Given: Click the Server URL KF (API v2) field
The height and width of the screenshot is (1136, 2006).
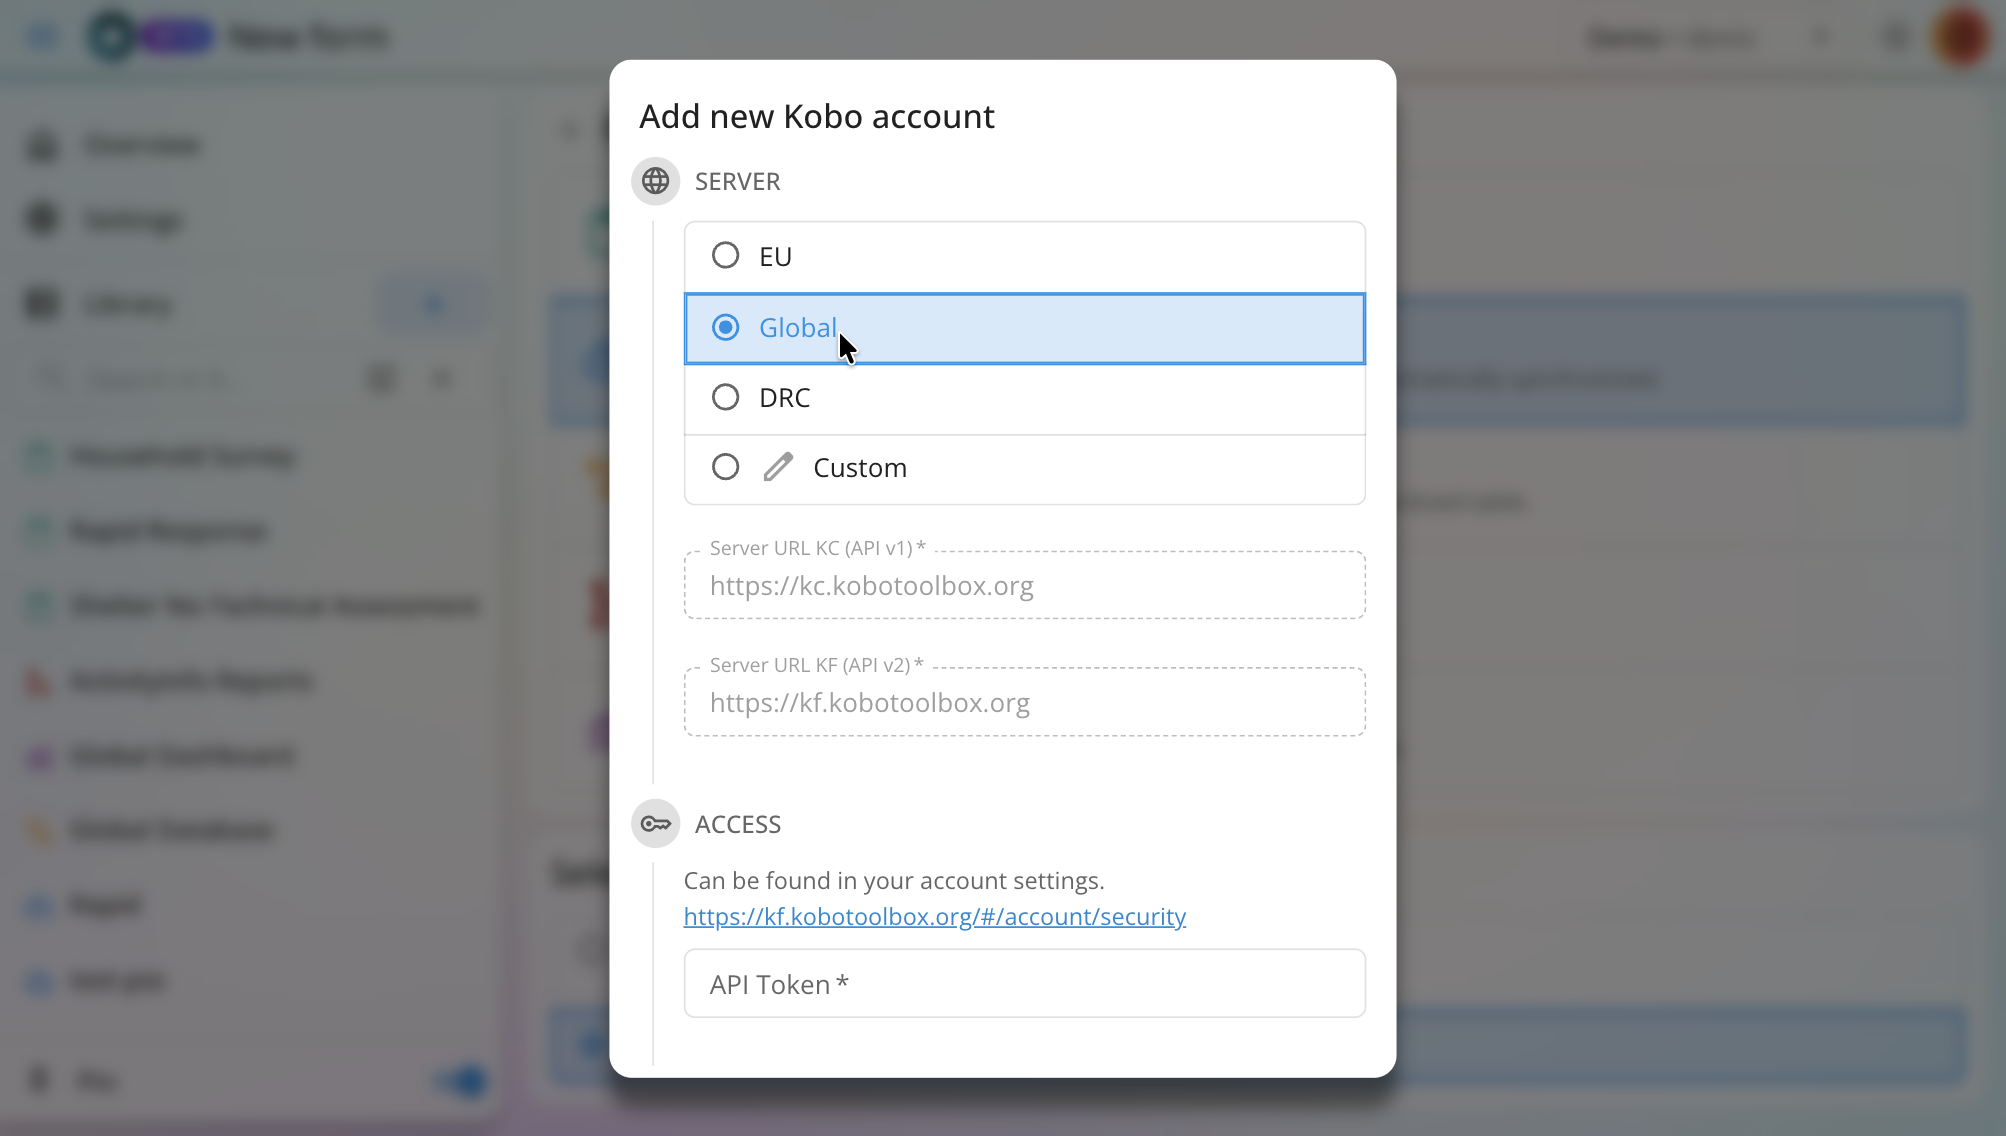Looking at the screenshot, I should point(1024,703).
